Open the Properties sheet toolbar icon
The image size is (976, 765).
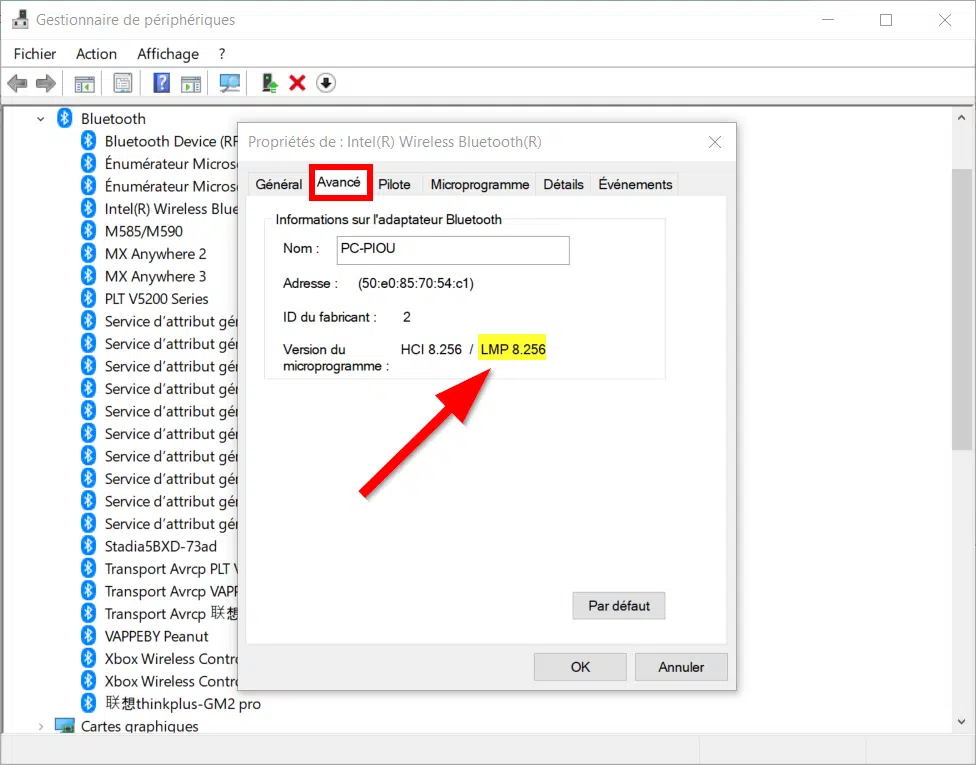[123, 83]
